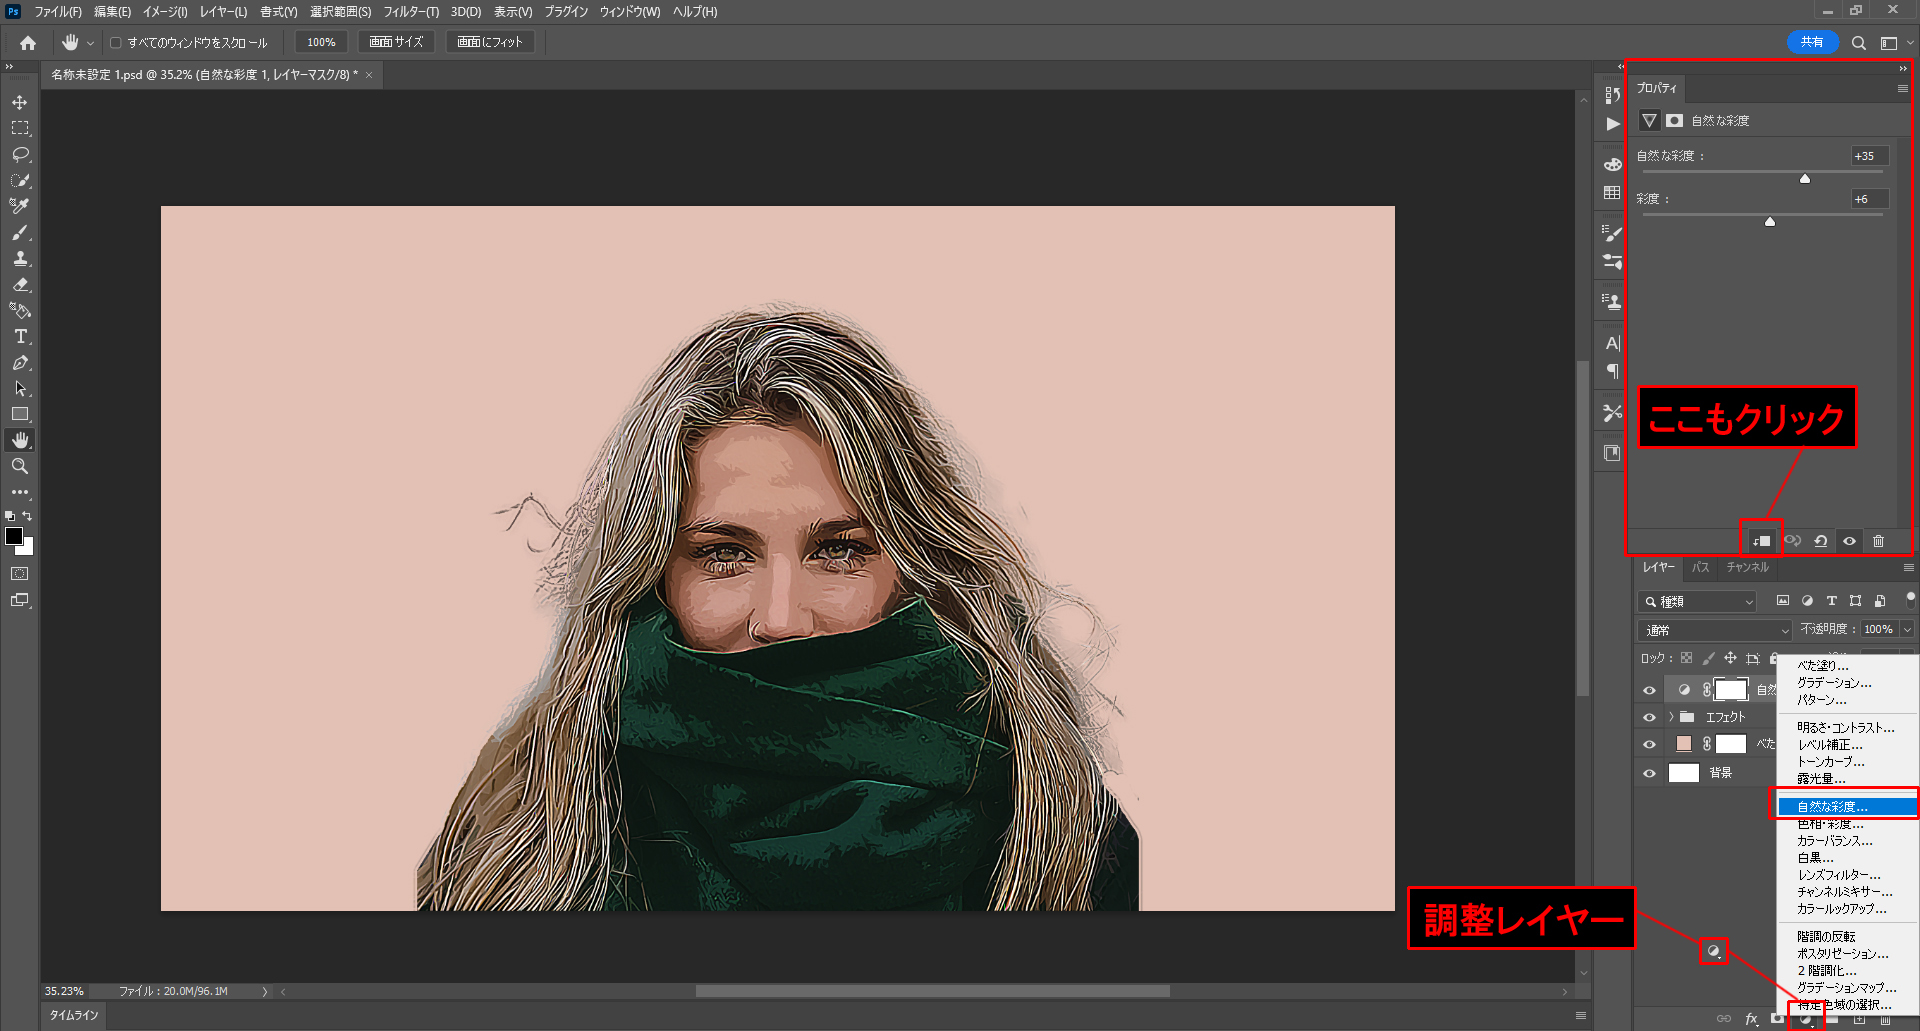Select the Lasso tool

tap(20, 154)
